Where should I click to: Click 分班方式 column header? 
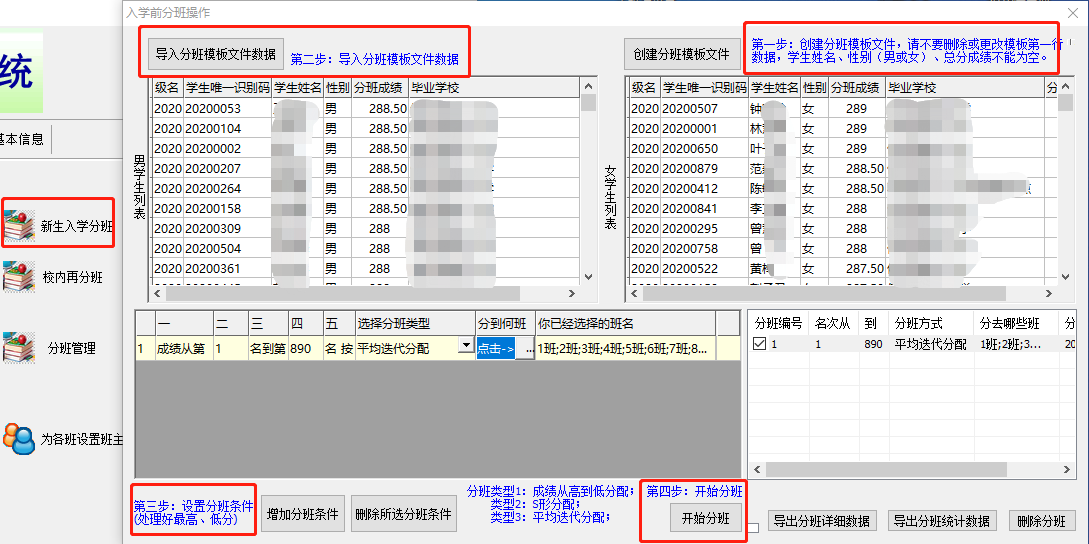(x=931, y=323)
